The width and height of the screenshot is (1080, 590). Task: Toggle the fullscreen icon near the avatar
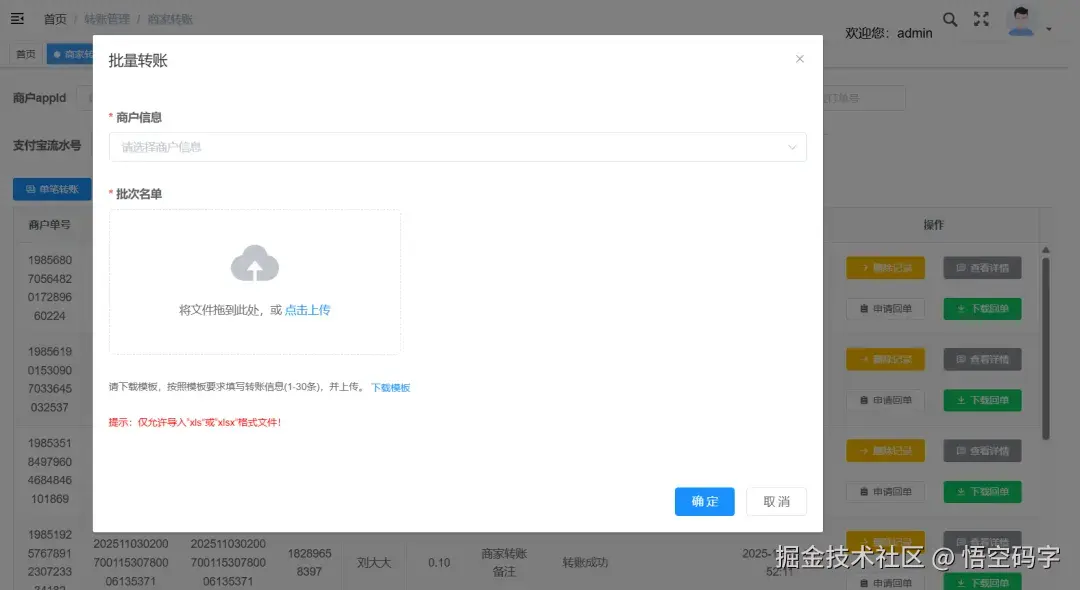point(981,19)
